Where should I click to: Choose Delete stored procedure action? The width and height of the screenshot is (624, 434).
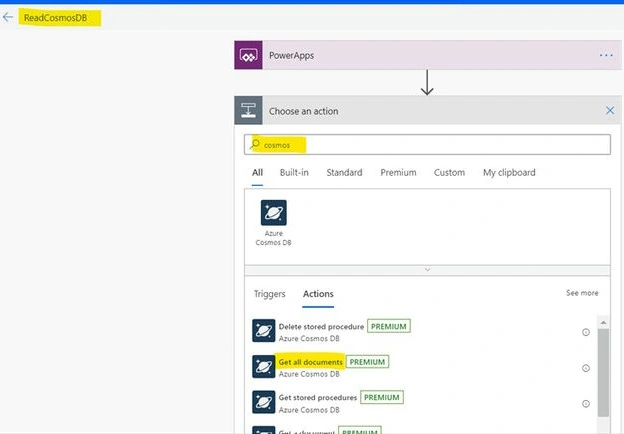(x=321, y=327)
